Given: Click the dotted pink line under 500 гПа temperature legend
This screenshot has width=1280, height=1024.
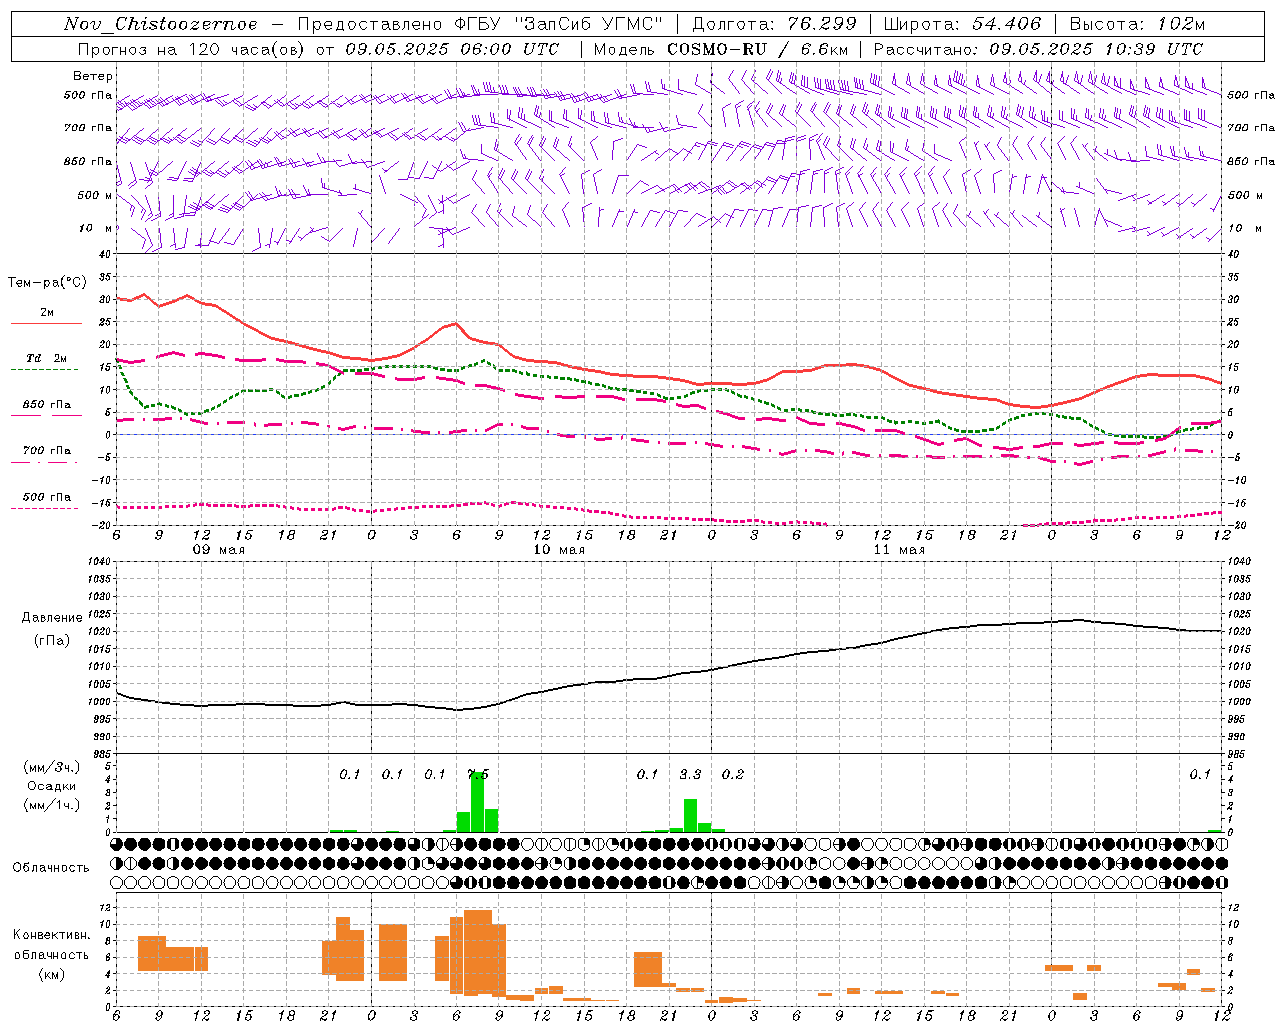Looking at the screenshot, I should point(44,508).
